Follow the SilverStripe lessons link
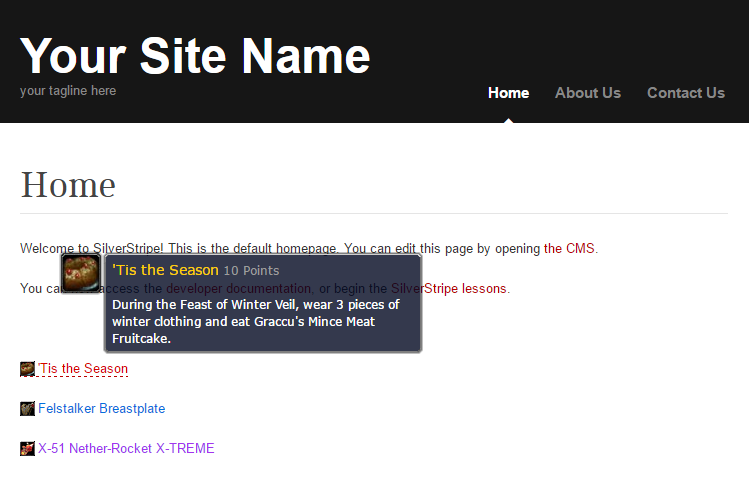Image resolution: width=749 pixels, height=484 pixels. pos(449,289)
